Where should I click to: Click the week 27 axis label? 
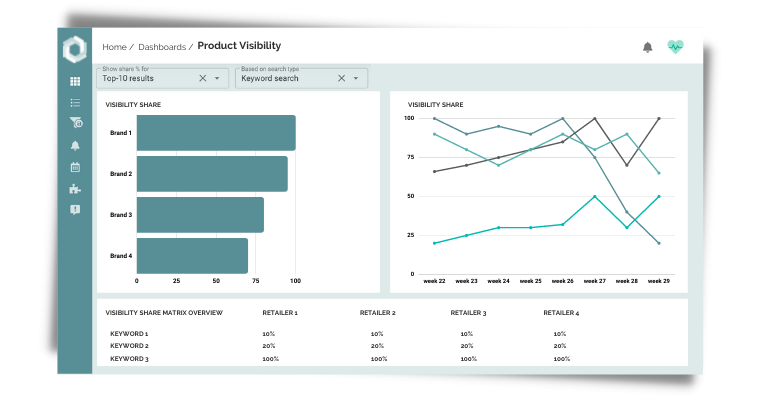pos(595,281)
